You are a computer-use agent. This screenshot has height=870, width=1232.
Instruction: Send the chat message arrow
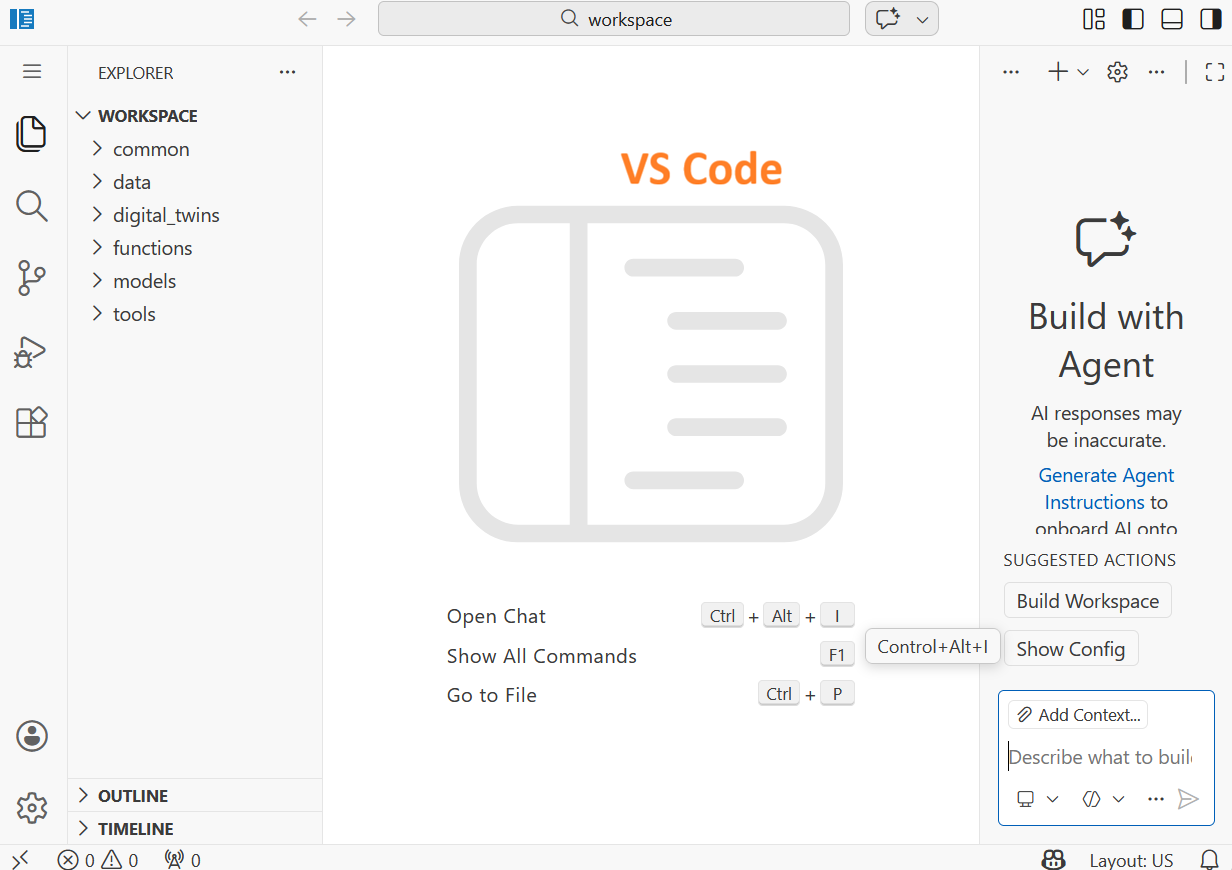(1188, 799)
